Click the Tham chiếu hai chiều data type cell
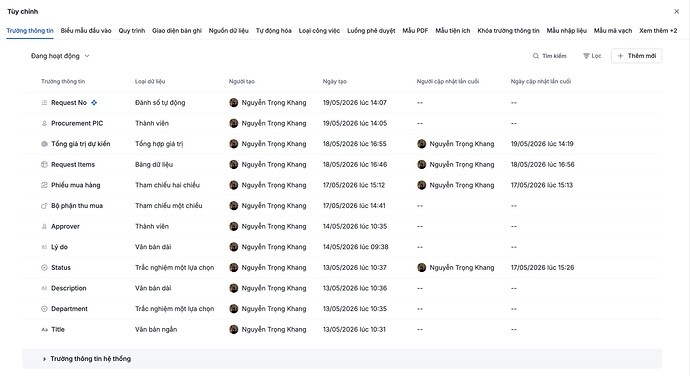690x376 pixels. (167, 185)
